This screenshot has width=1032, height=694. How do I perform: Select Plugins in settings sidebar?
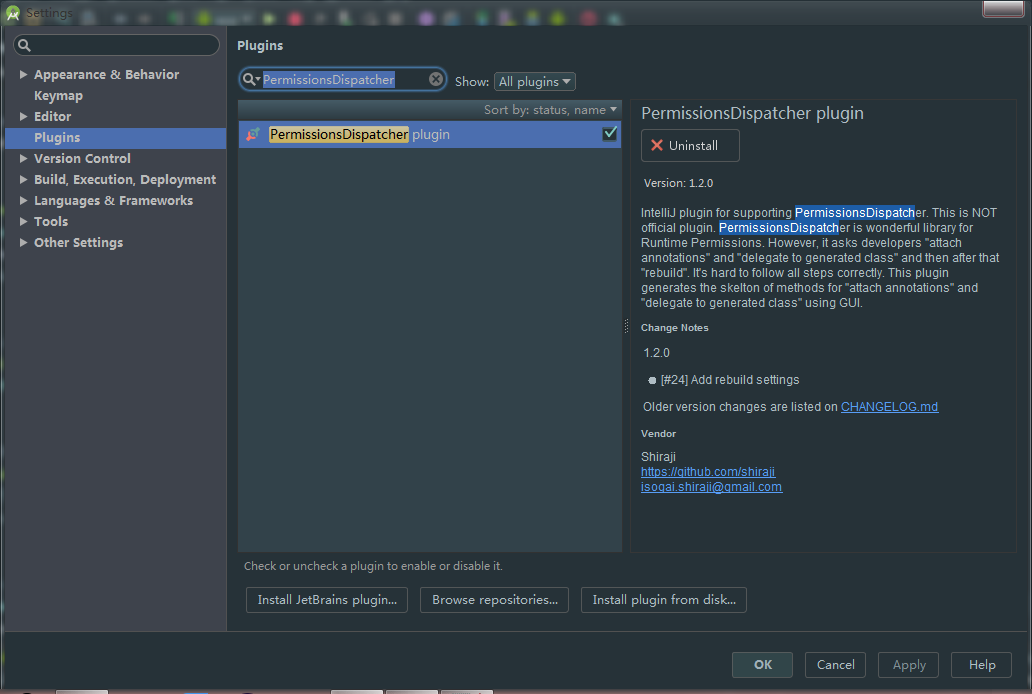point(57,138)
